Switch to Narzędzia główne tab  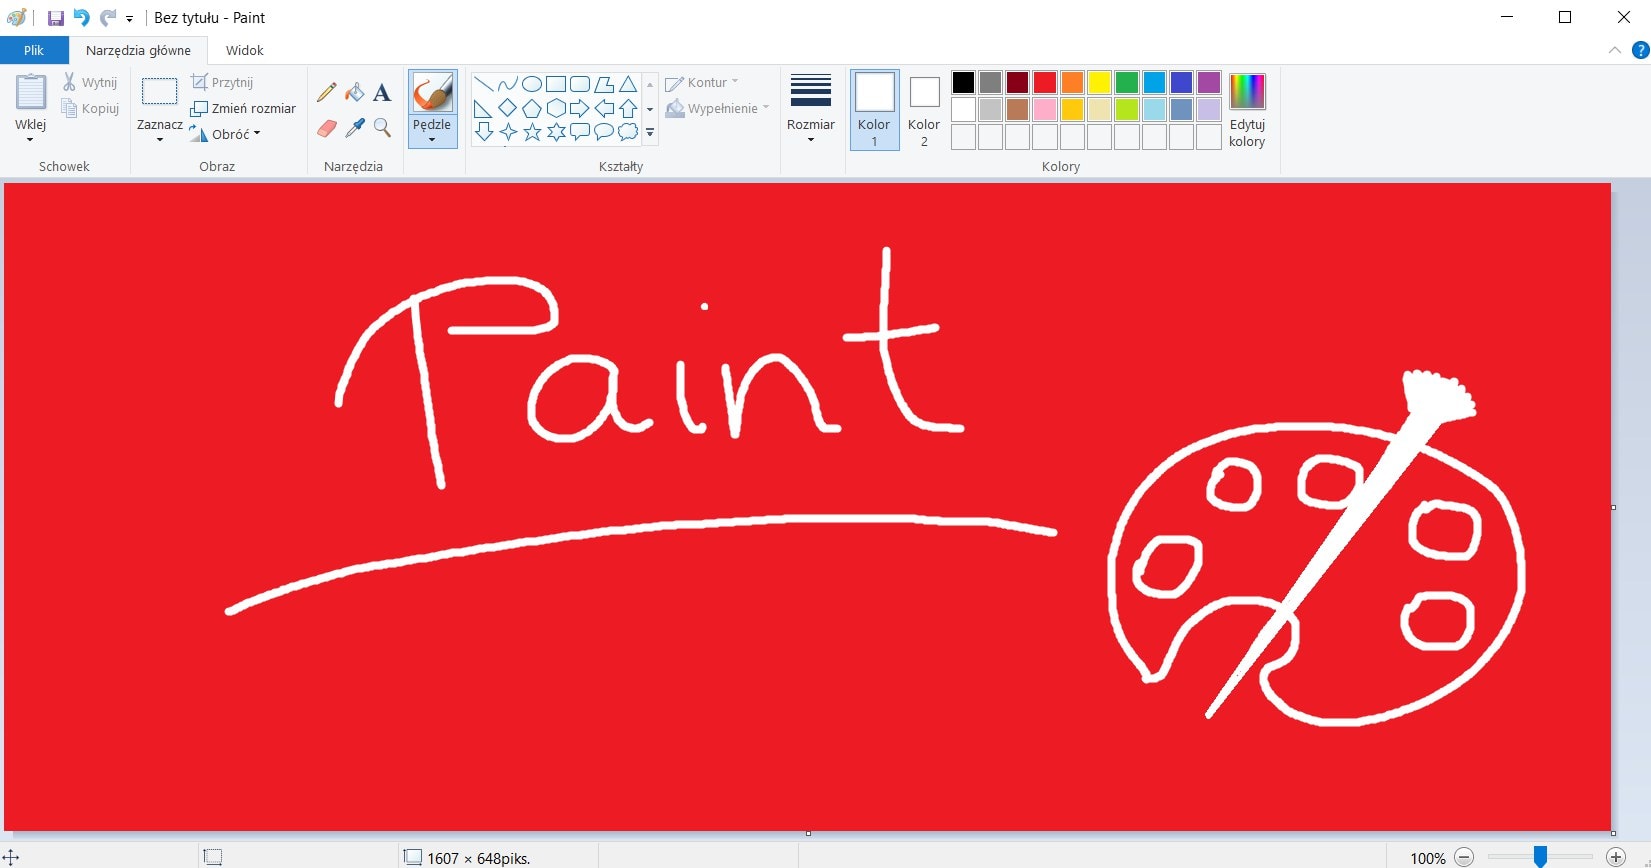[x=138, y=50]
